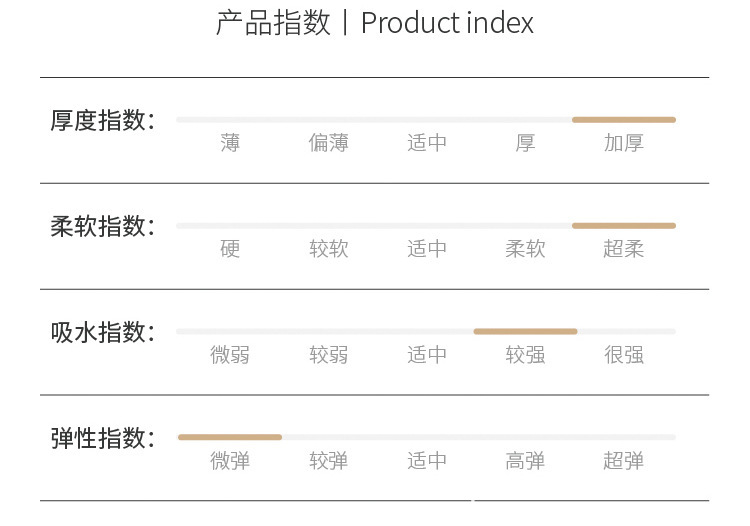
Task: Select the 偏薄 thickness level label
Action: [329, 143]
